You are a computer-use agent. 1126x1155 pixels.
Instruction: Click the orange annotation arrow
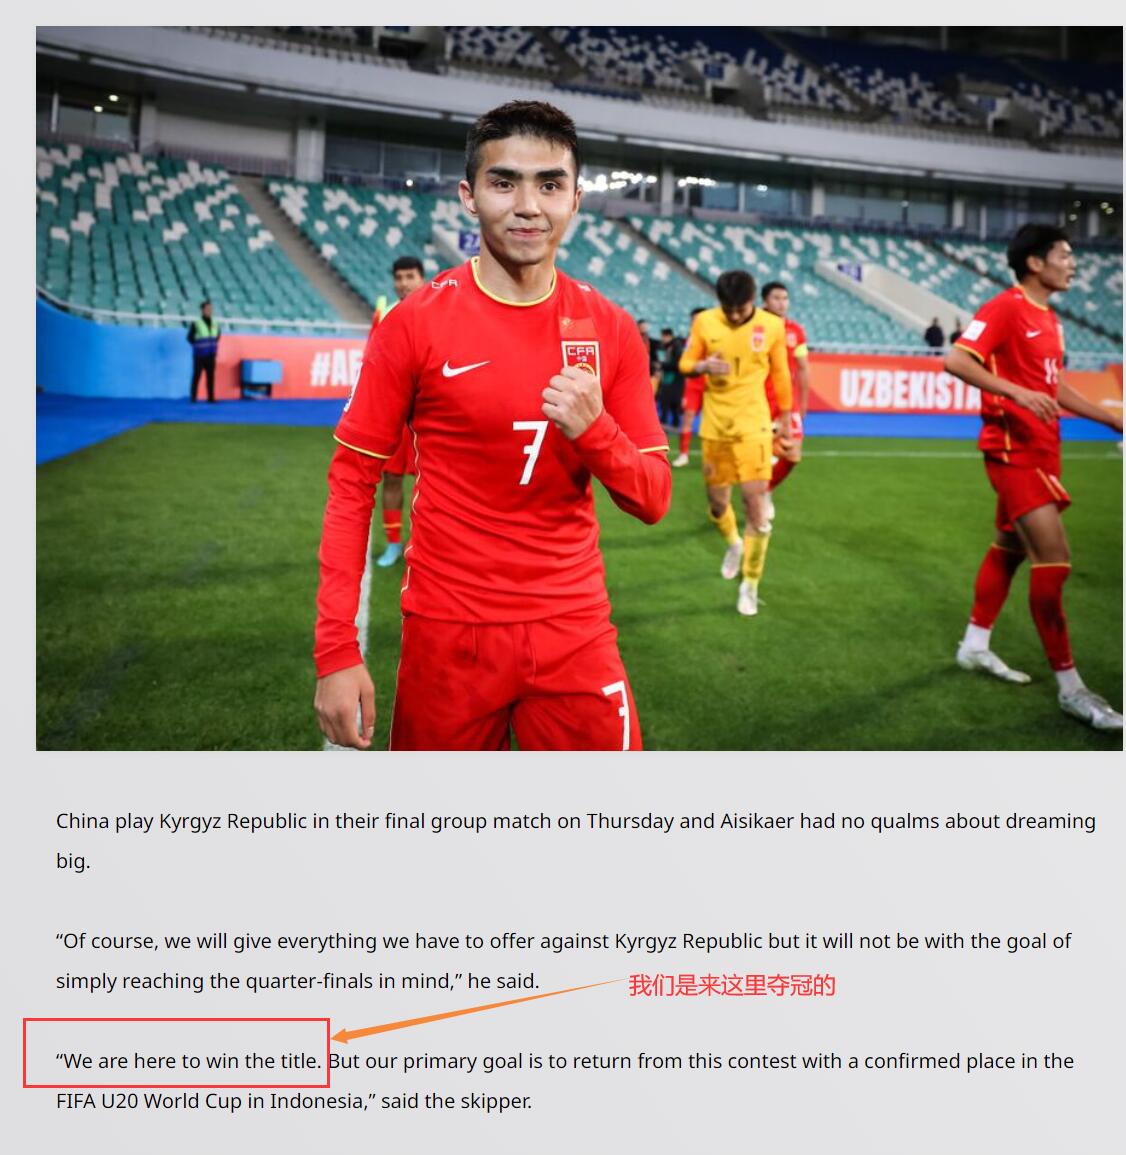[477, 1010]
